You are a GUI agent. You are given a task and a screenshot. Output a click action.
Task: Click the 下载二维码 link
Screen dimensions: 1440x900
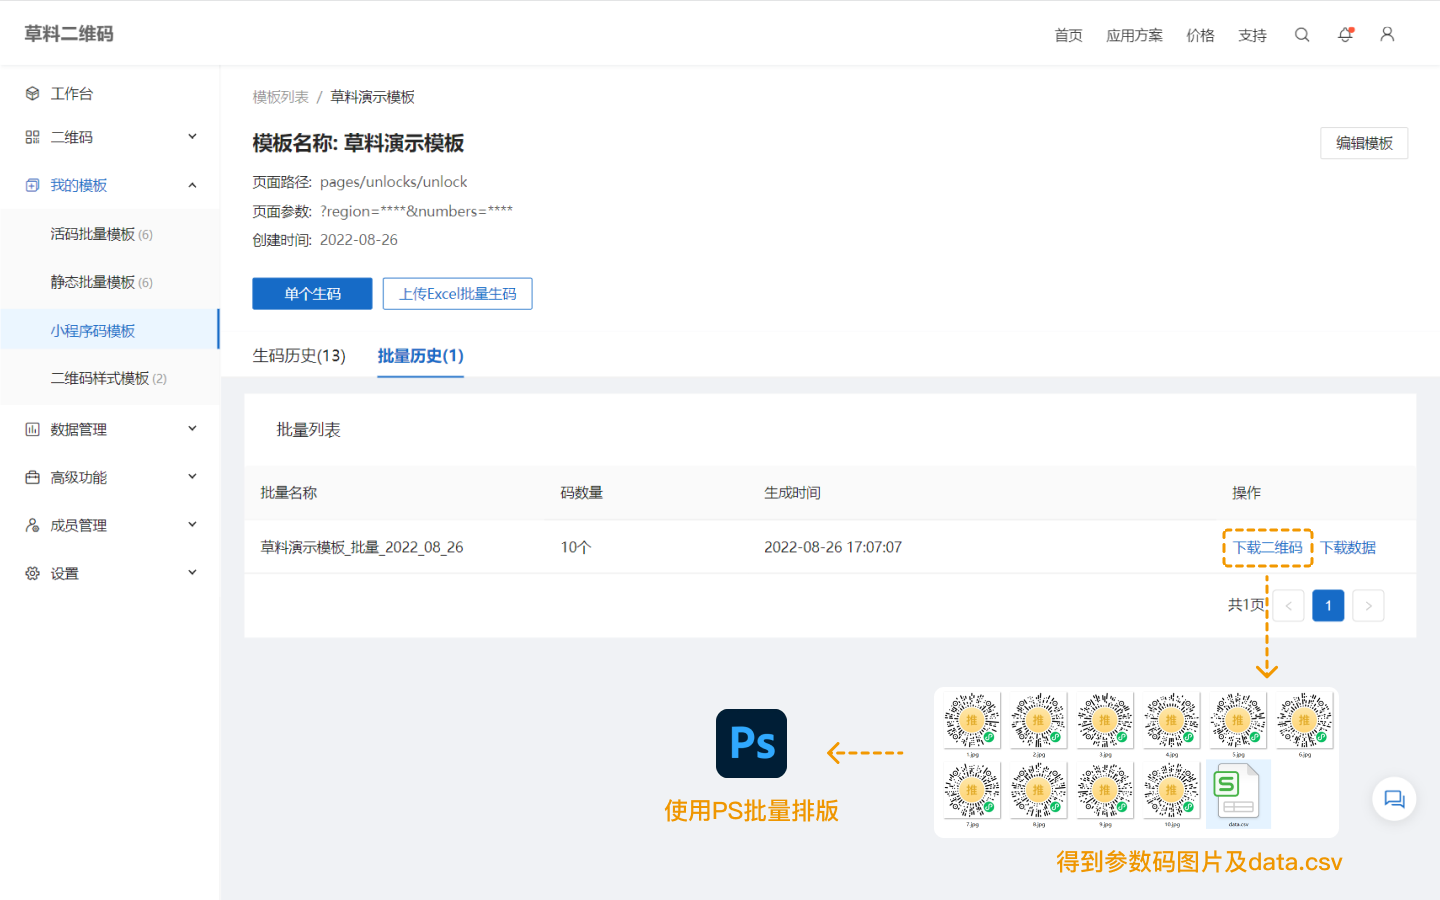pyautogui.click(x=1267, y=548)
